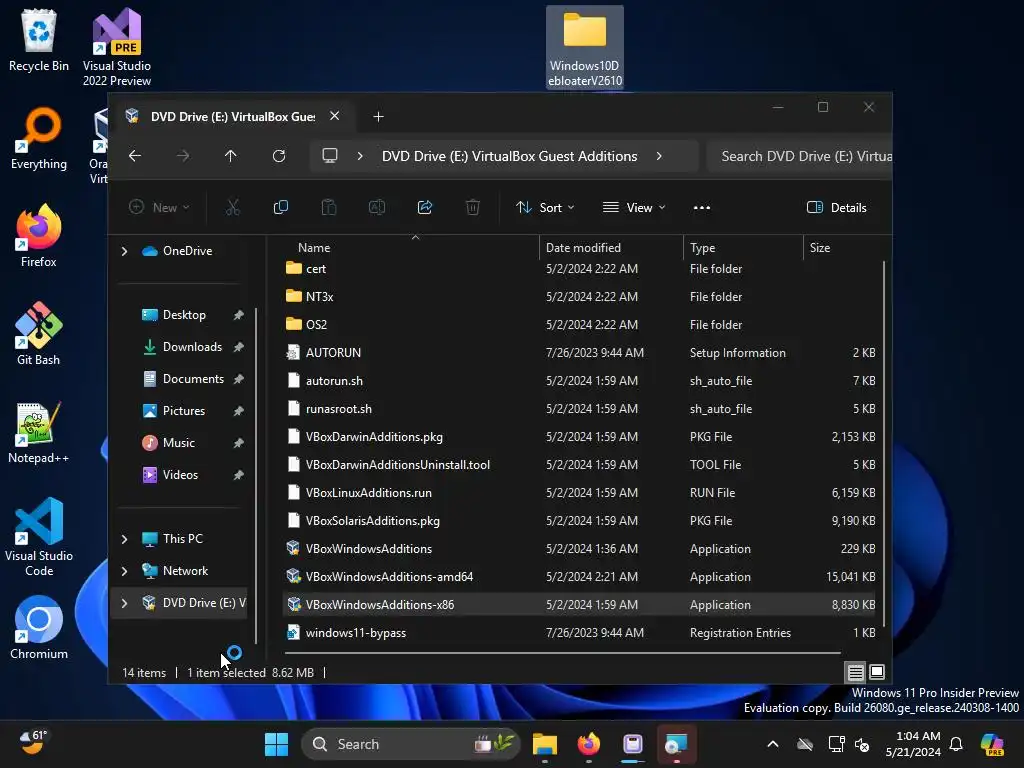Click the PC monitor icon in address bar
Viewport: 1024px width, 768px height.
click(x=330, y=156)
